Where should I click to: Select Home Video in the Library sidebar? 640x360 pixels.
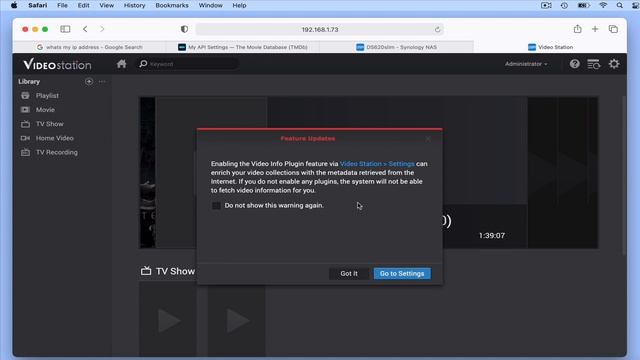(x=55, y=138)
